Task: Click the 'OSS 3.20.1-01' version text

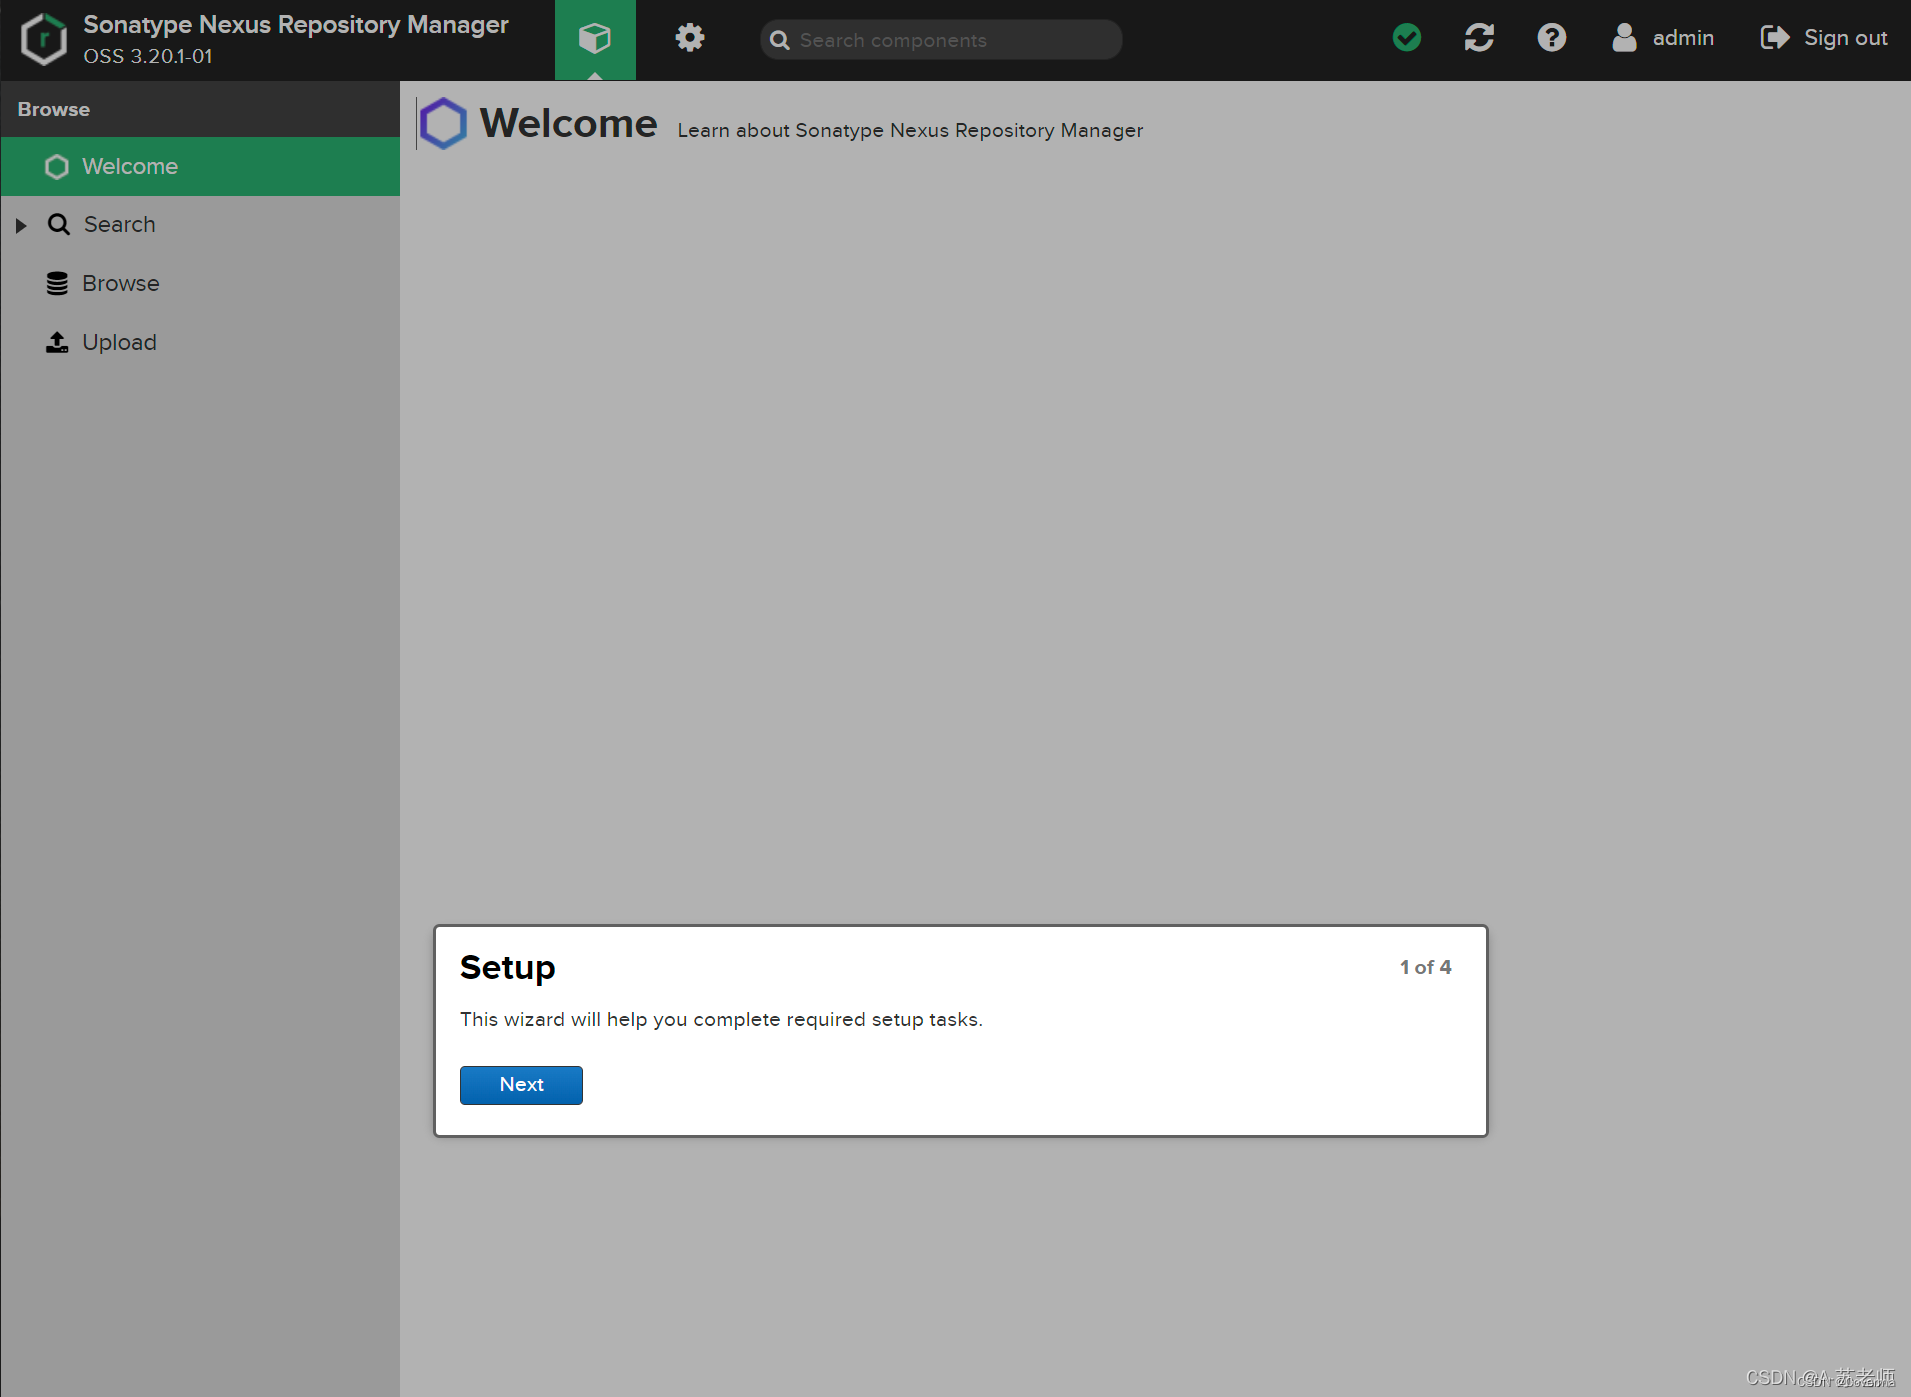Action: [x=148, y=56]
